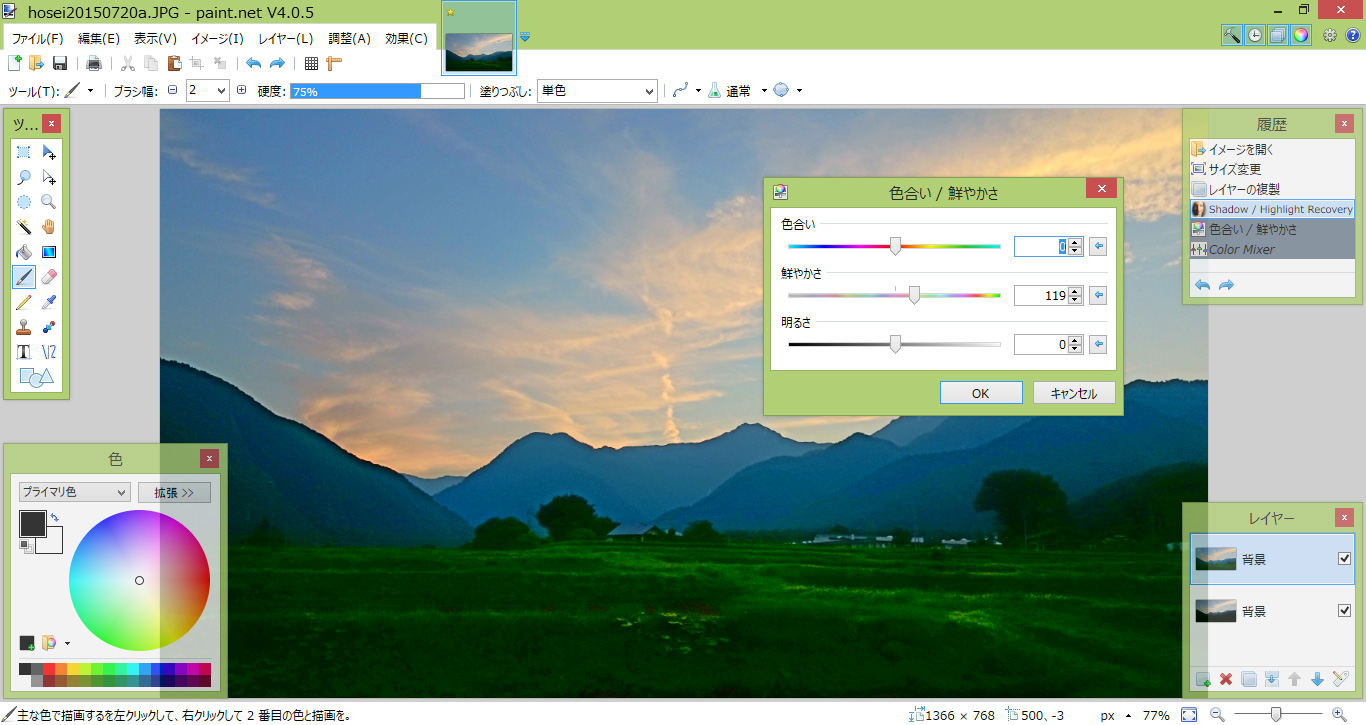This screenshot has width=1366, height=725.
Task: Select the Clone Stamp tool
Action: pyautogui.click(x=24, y=327)
